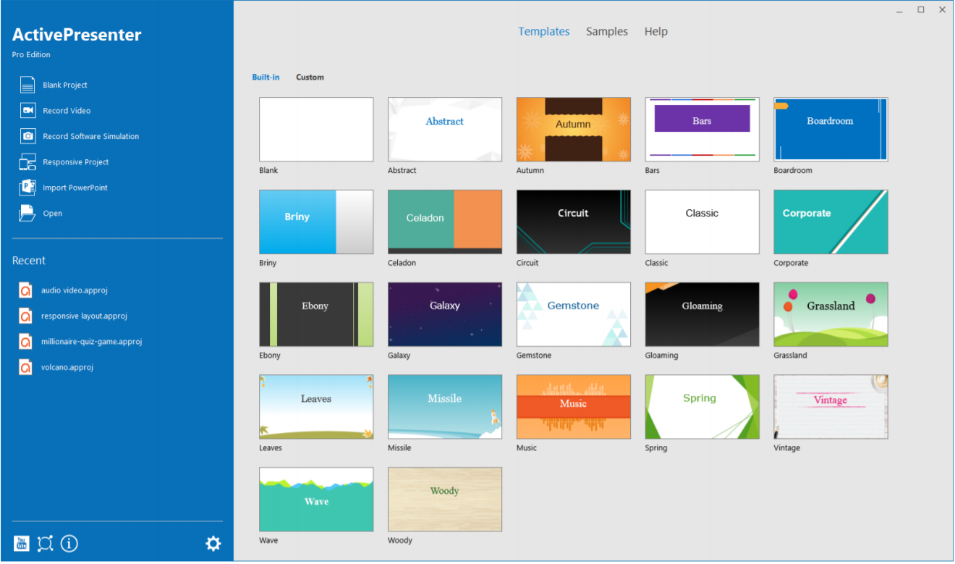Screen dimensions: 955x564
Task: Choose the Circuit template thumbnail
Action: tap(573, 222)
